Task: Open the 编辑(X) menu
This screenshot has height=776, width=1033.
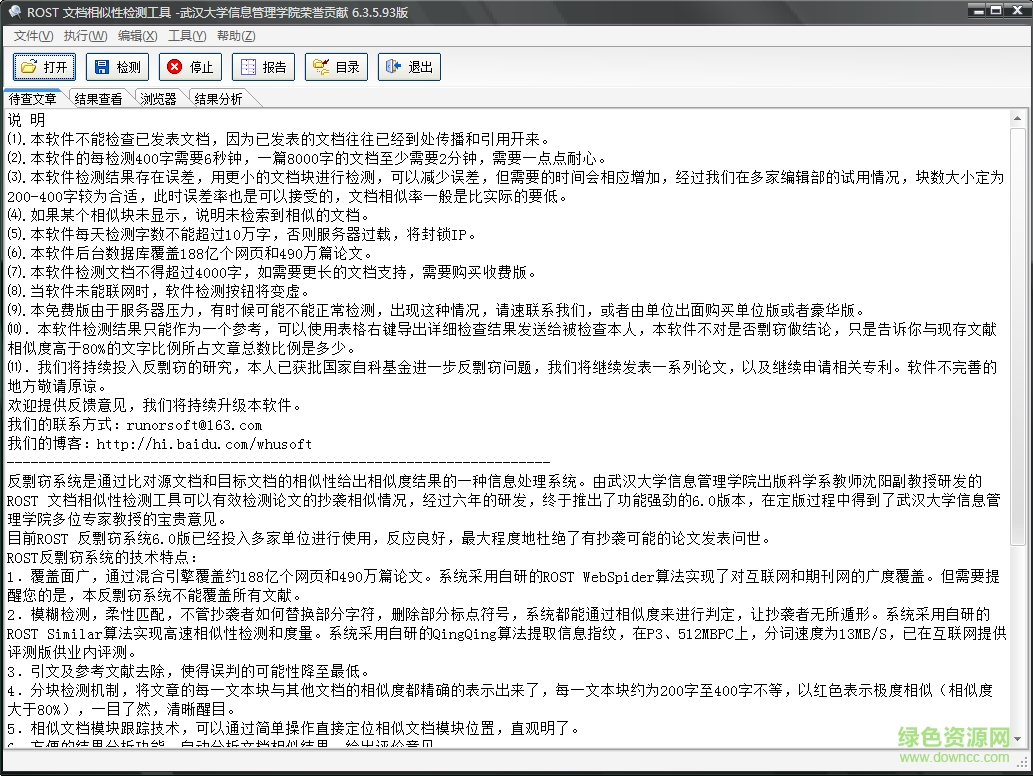Action: point(135,35)
